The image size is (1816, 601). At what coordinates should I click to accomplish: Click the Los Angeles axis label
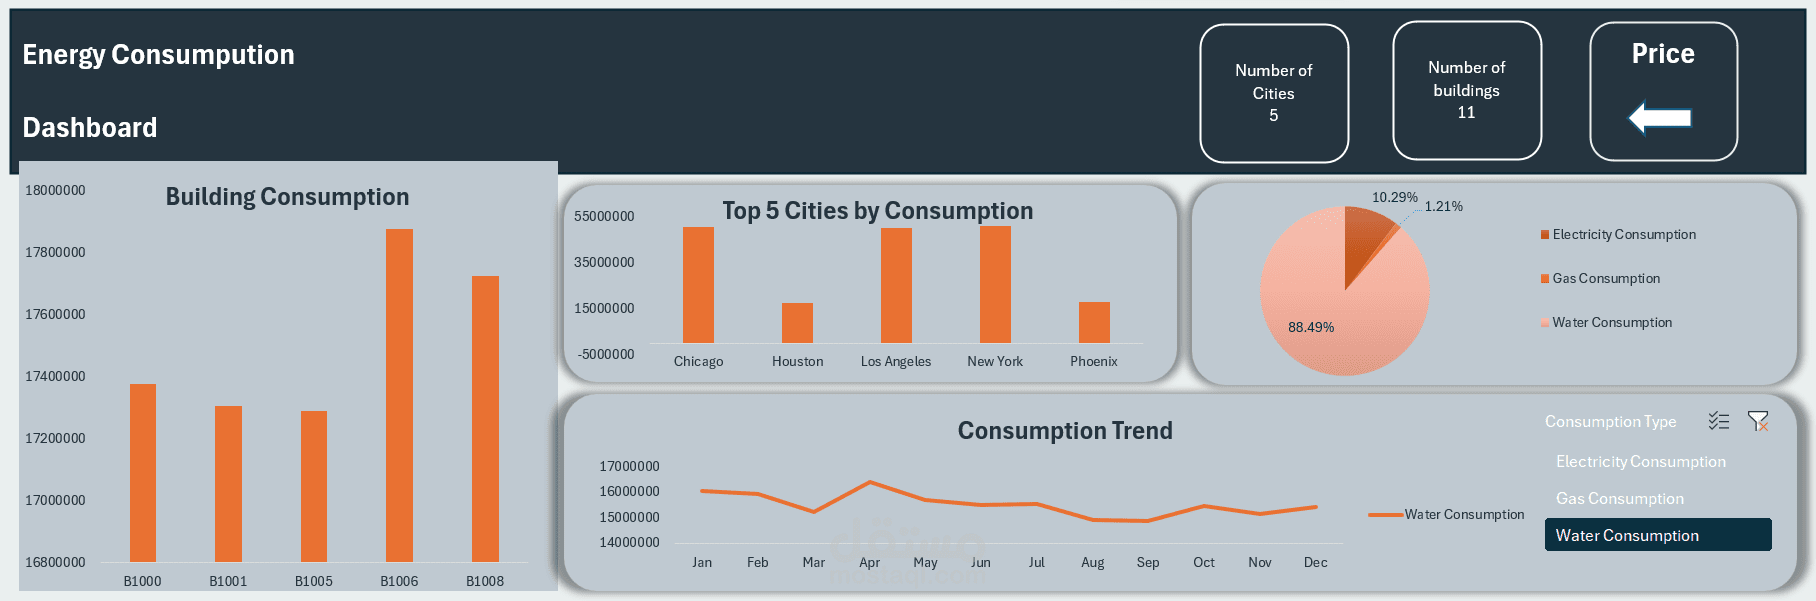(x=896, y=361)
